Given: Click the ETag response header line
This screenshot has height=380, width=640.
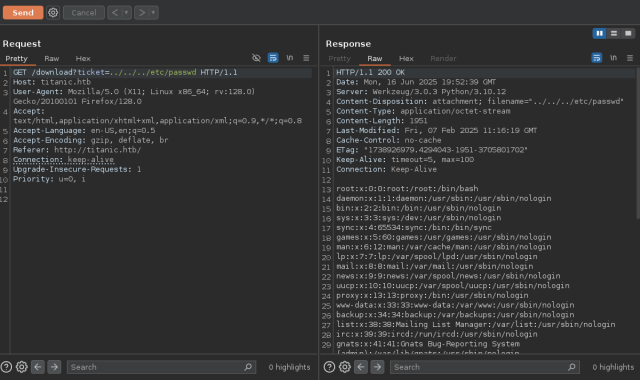Looking at the screenshot, I should click(431, 150).
